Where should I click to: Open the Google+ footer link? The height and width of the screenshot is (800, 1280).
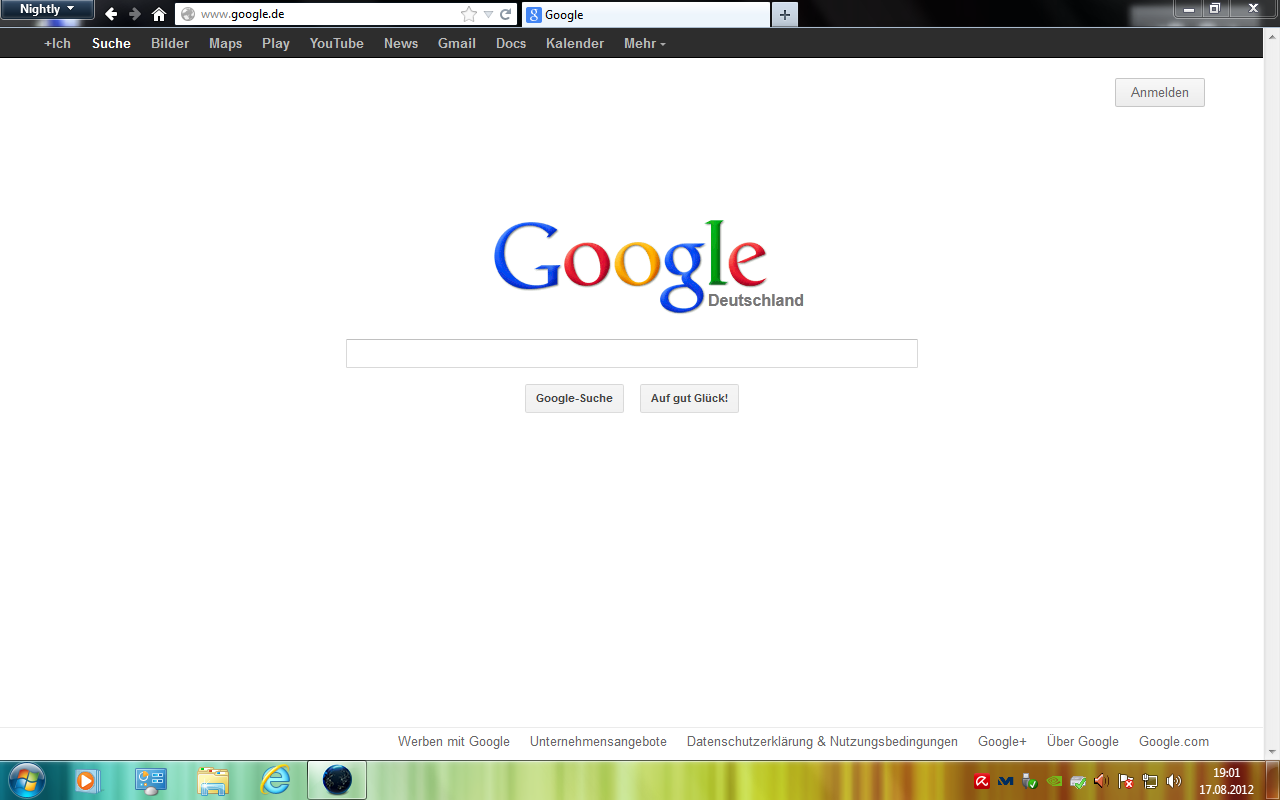pos(1002,741)
